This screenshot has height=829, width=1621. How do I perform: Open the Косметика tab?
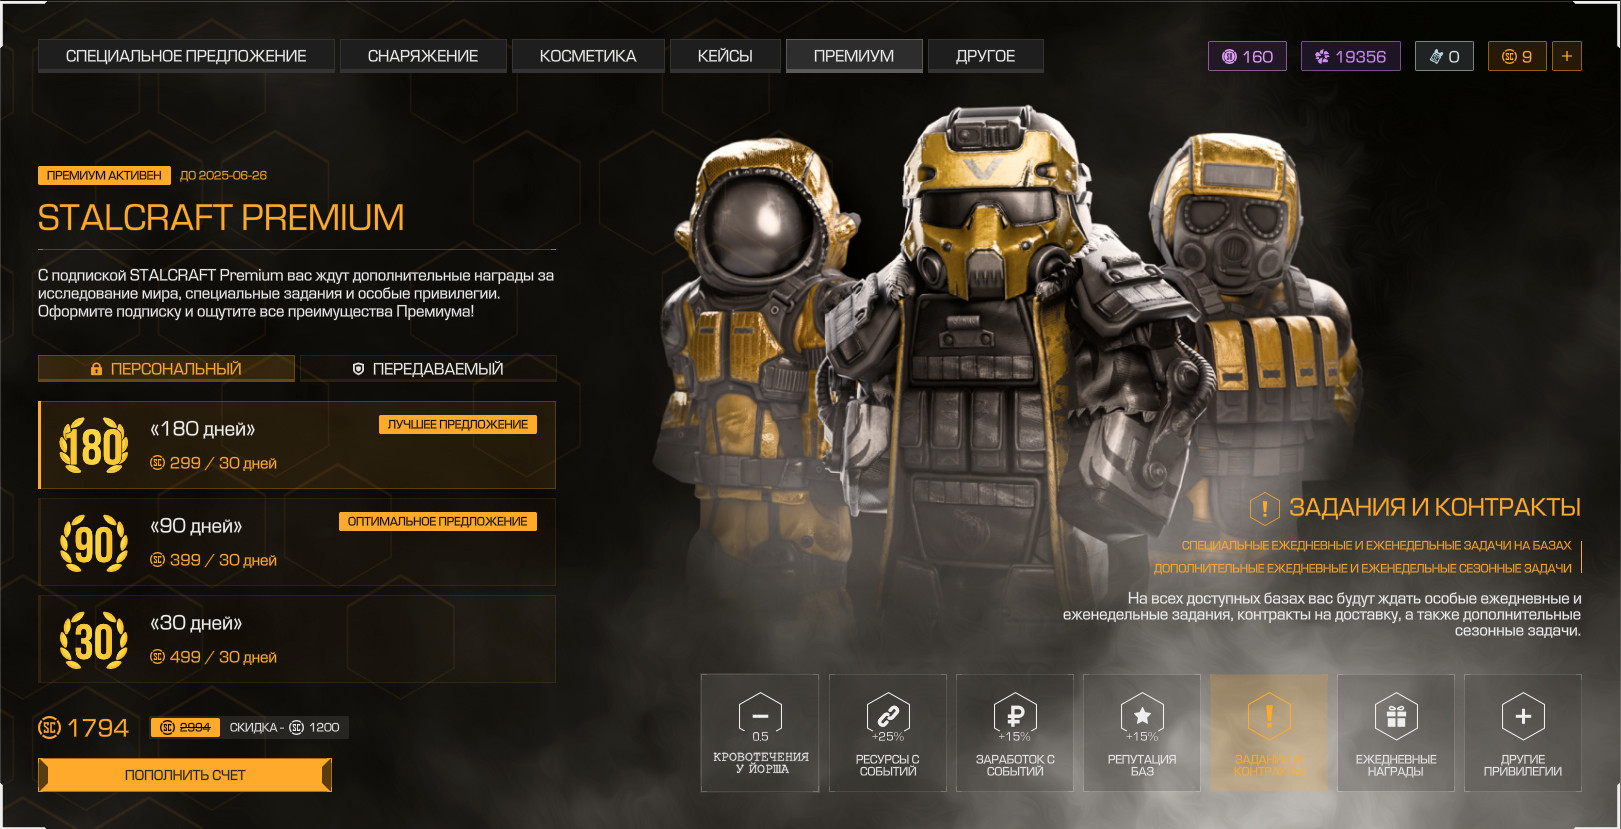[588, 56]
